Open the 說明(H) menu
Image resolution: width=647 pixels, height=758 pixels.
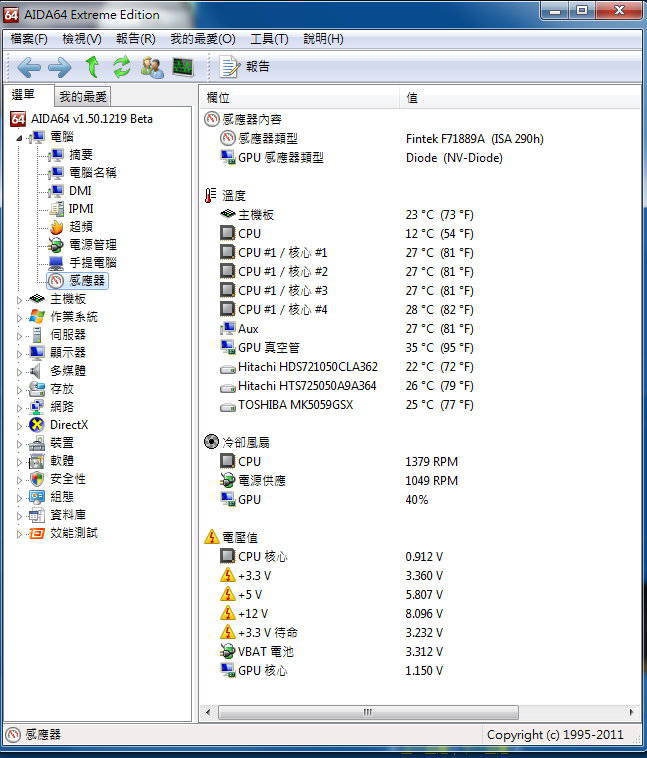(323, 39)
